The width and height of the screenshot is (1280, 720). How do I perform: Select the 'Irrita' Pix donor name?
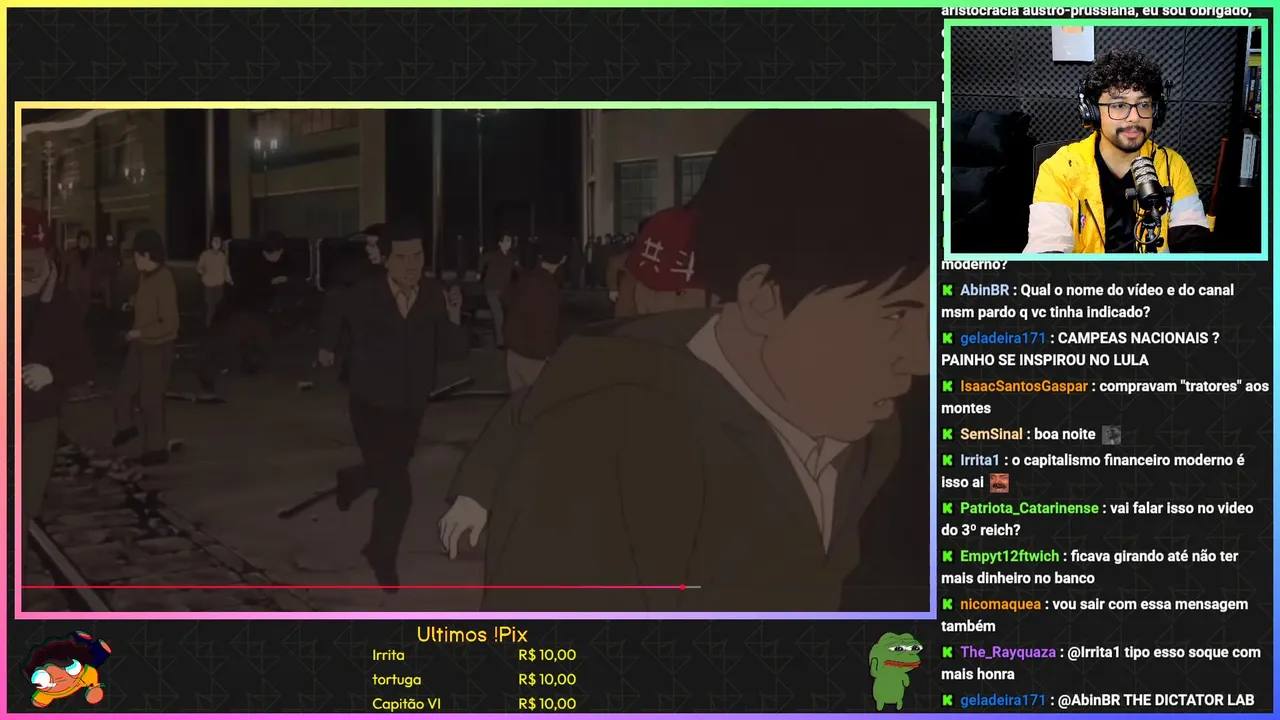(x=388, y=655)
